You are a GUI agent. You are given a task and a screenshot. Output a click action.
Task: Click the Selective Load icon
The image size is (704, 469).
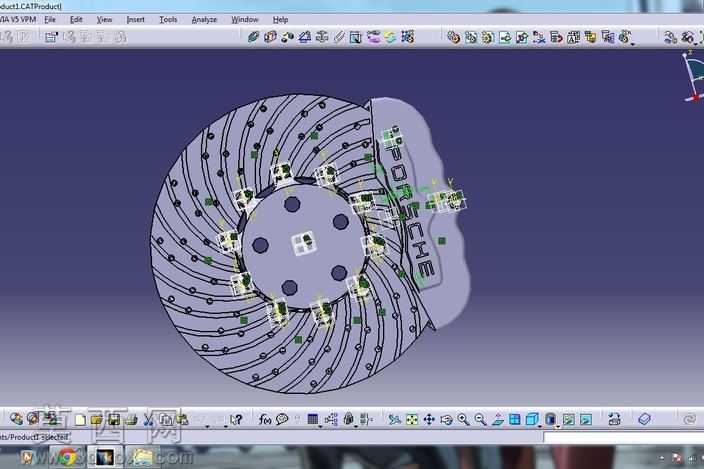(590, 37)
